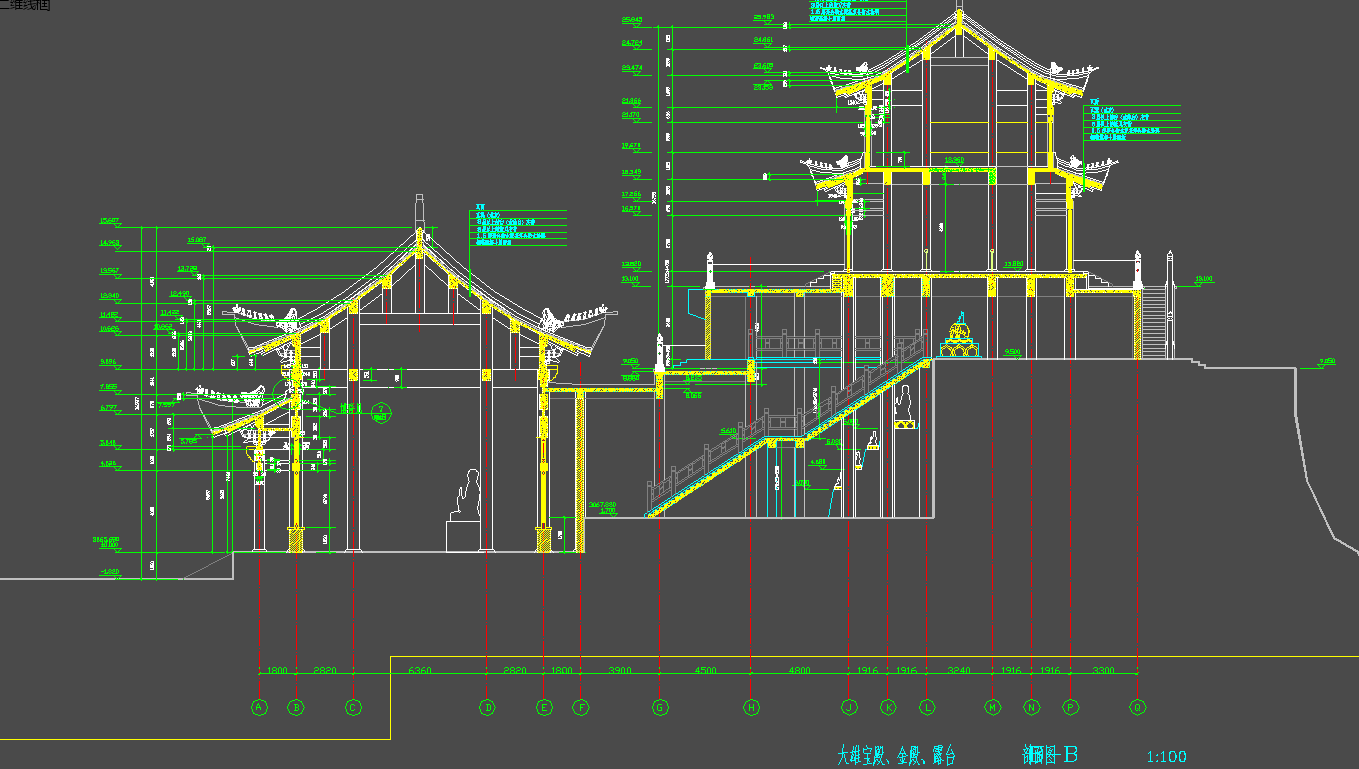This screenshot has height=769, width=1359.
Task: Click the seated statue in the left hall
Action: click(467, 497)
